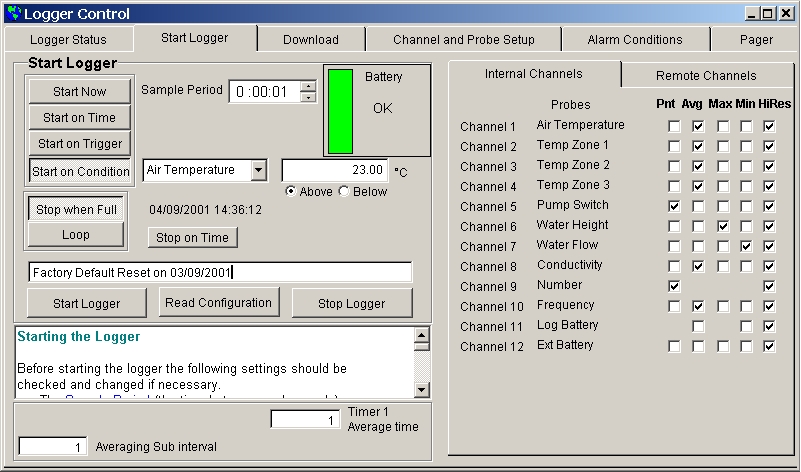Uncheck Water Height Max checkbox
Image resolution: width=801 pixels, height=472 pixels.
point(723,226)
